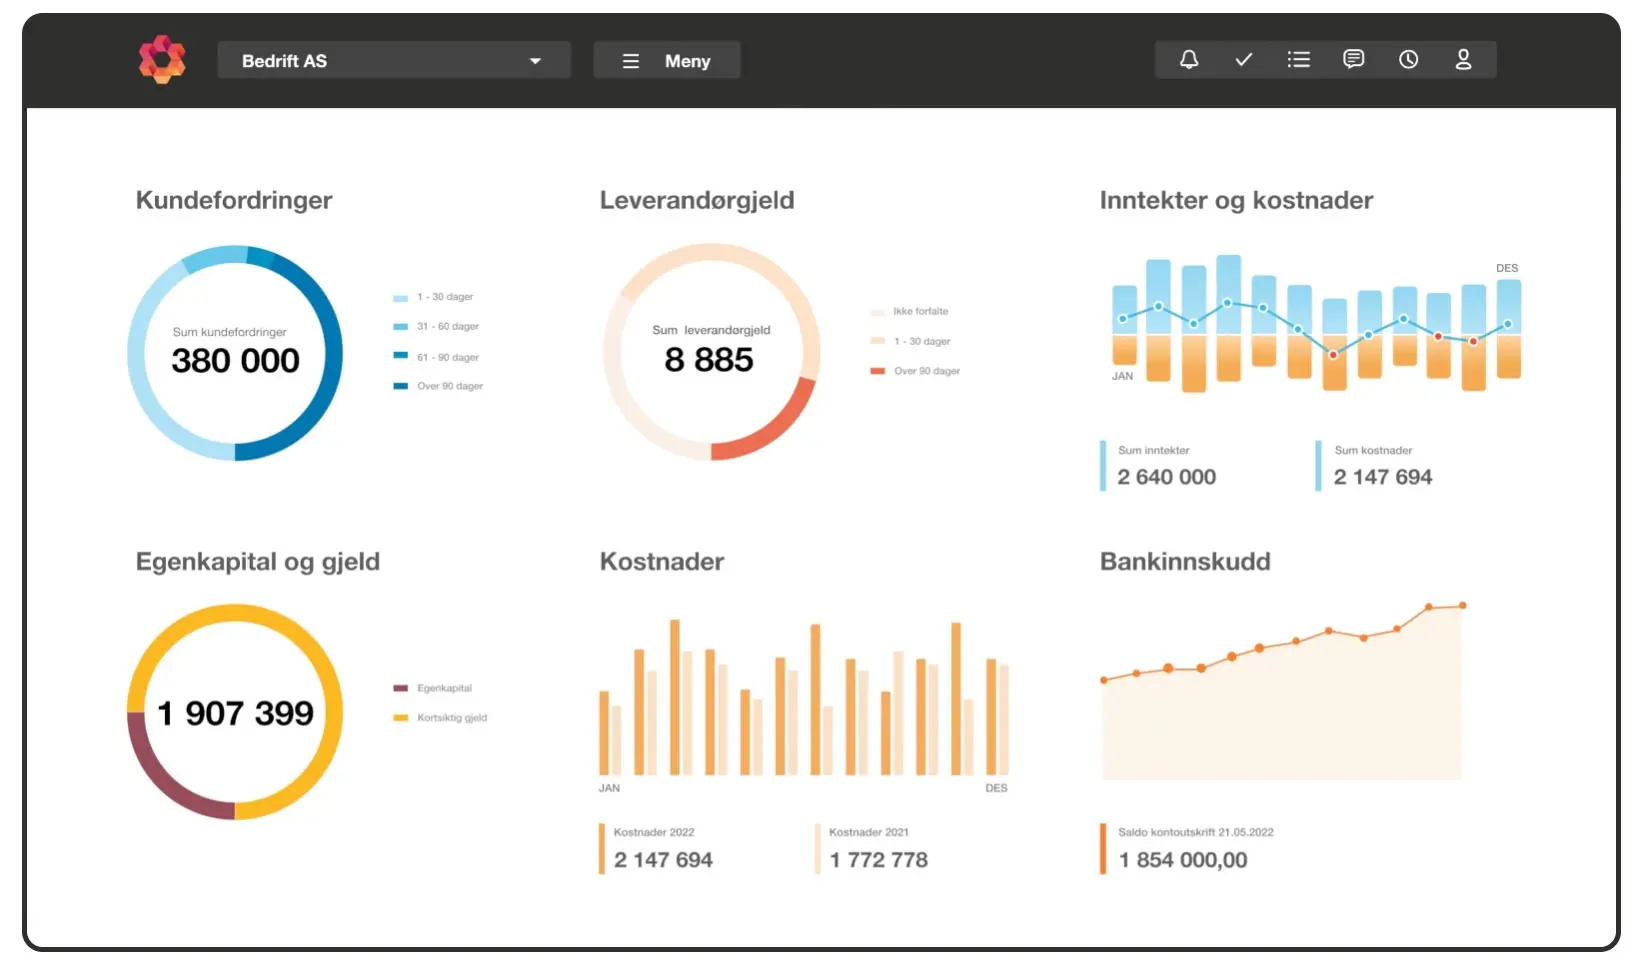Toggle the 'Ikke forfalte' legend entry

pos(909,311)
